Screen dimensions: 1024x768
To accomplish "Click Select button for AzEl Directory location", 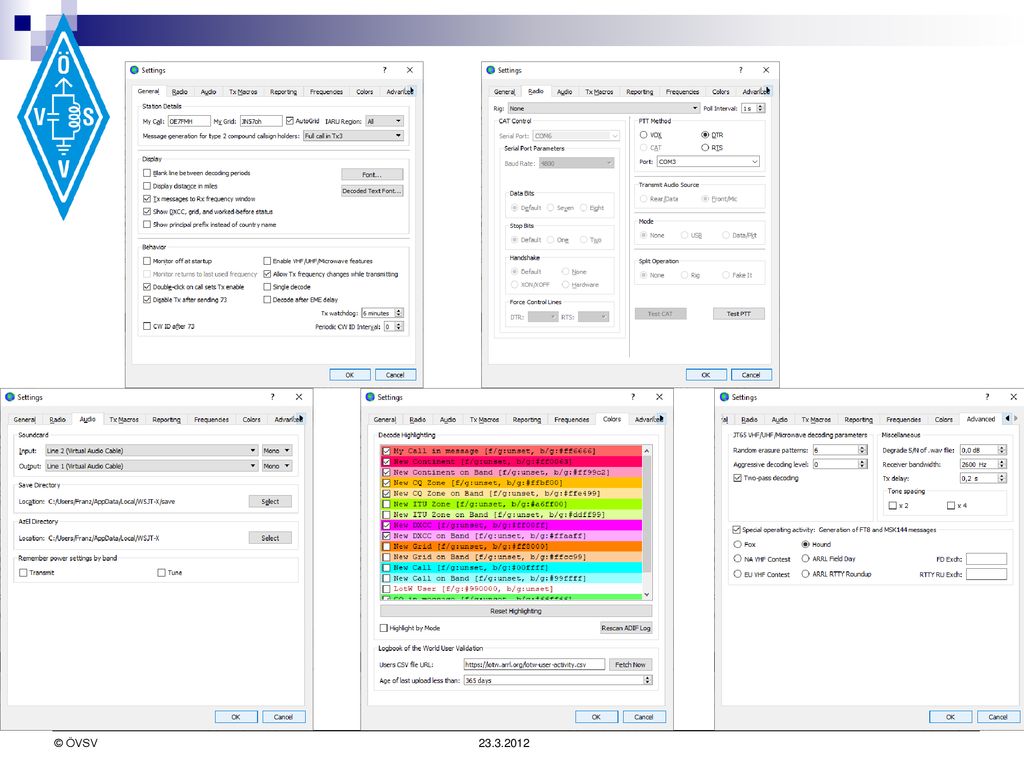I will point(270,538).
